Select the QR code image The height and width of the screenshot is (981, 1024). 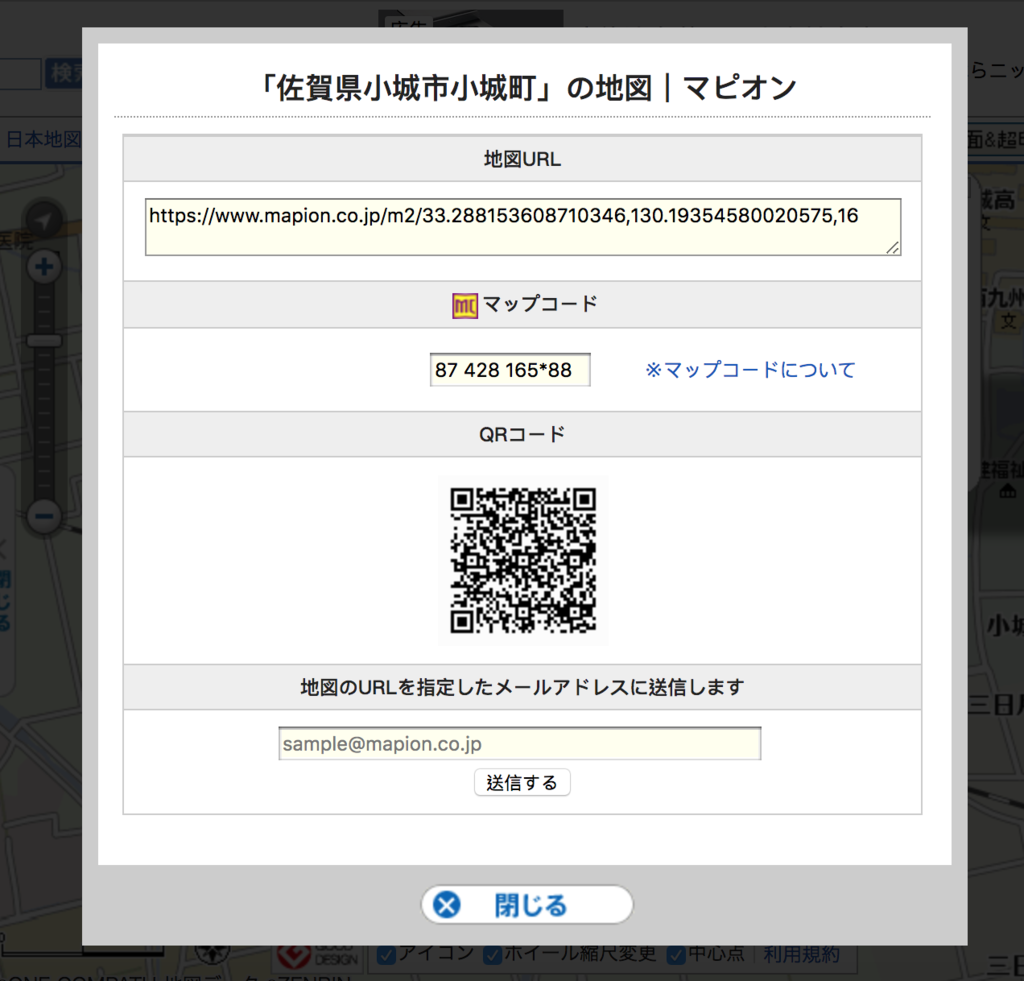522,560
